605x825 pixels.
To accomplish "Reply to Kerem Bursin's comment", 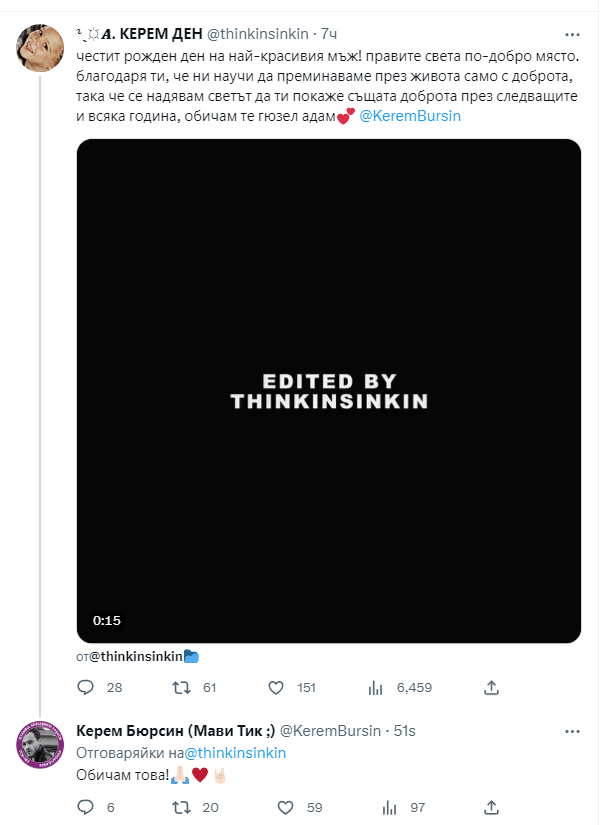I will [86, 807].
